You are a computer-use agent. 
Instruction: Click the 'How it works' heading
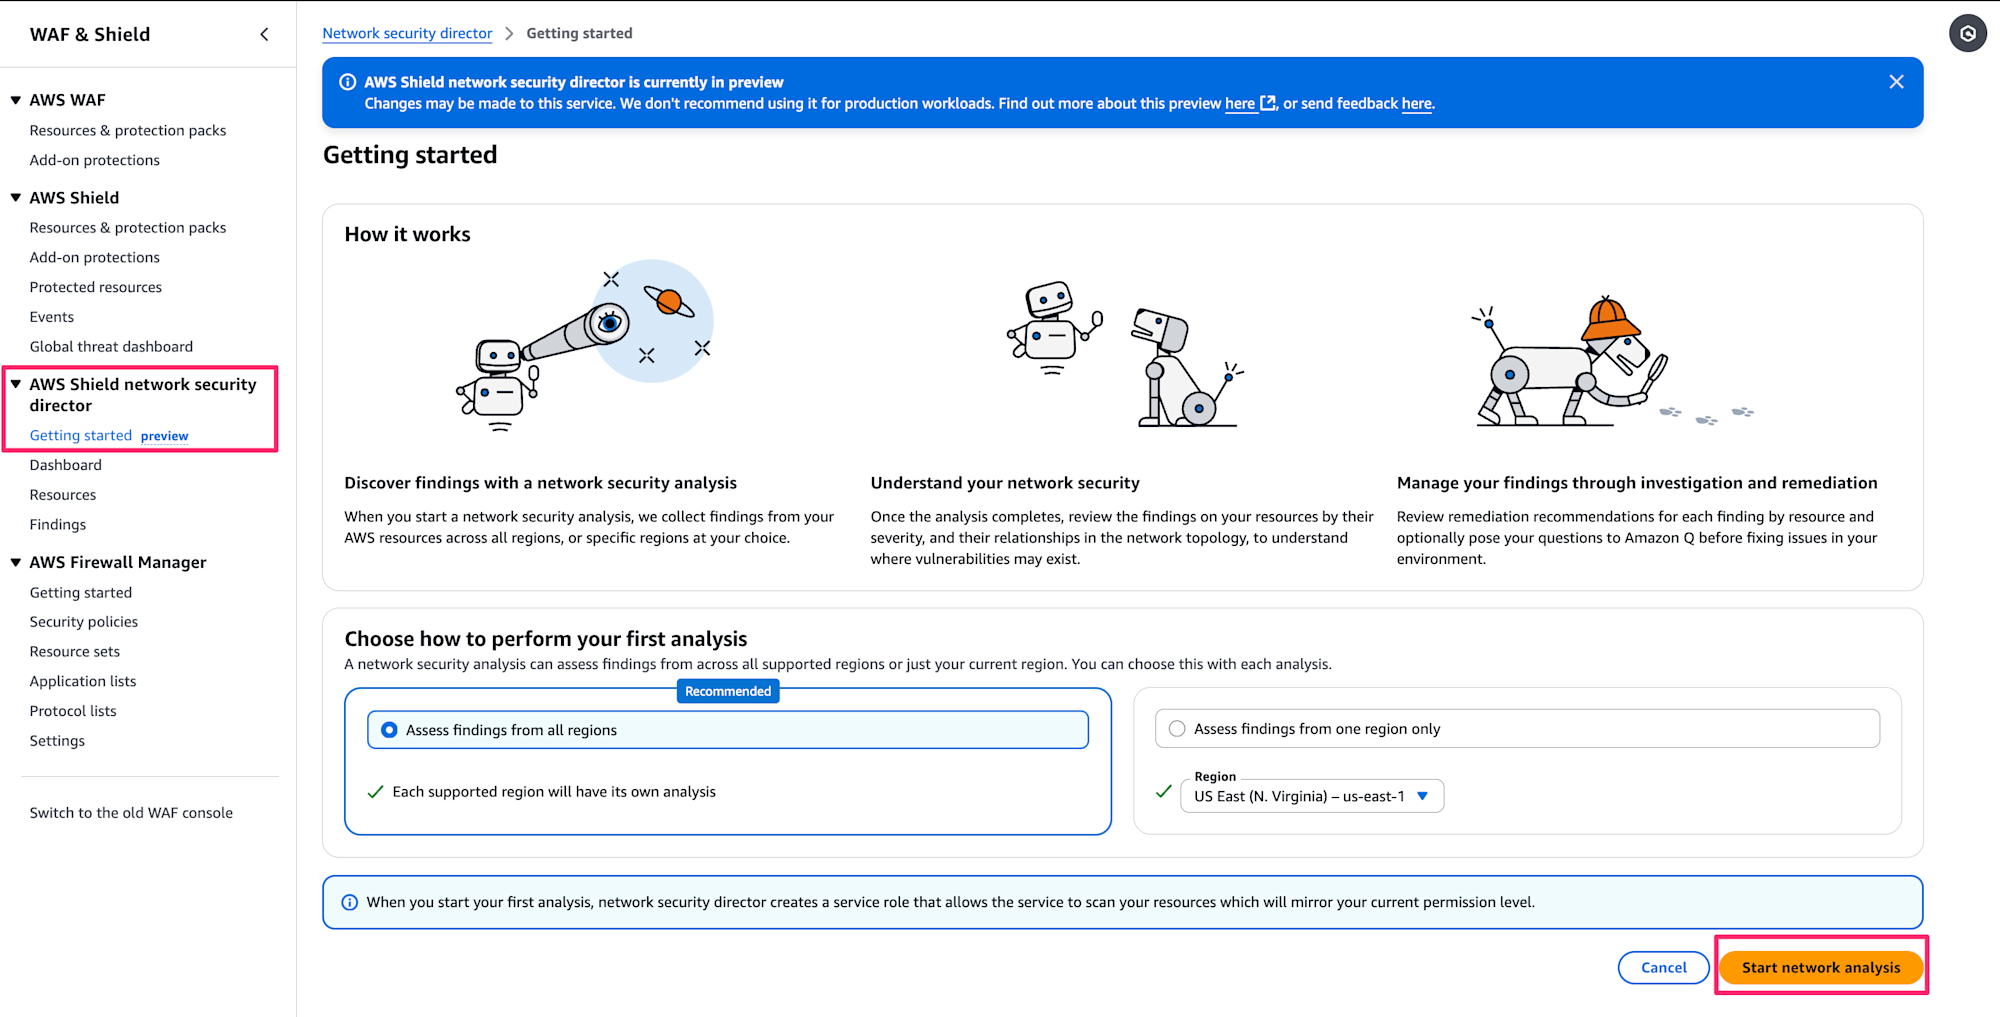click(x=407, y=234)
